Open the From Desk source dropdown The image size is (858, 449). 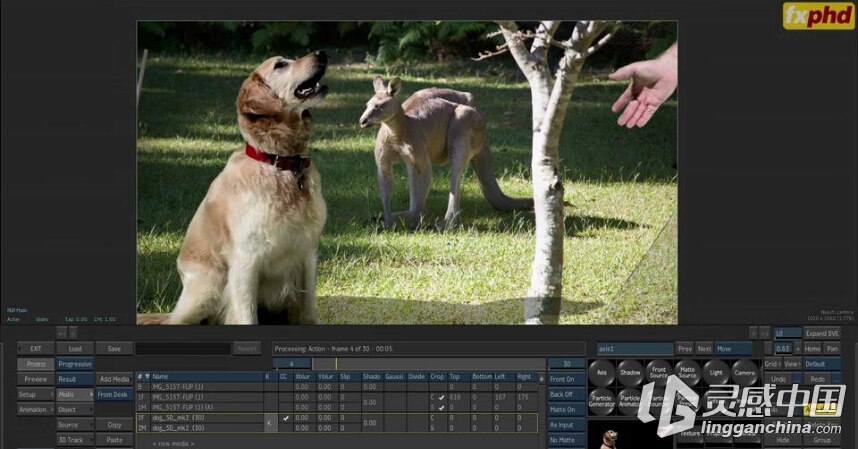click(114, 394)
